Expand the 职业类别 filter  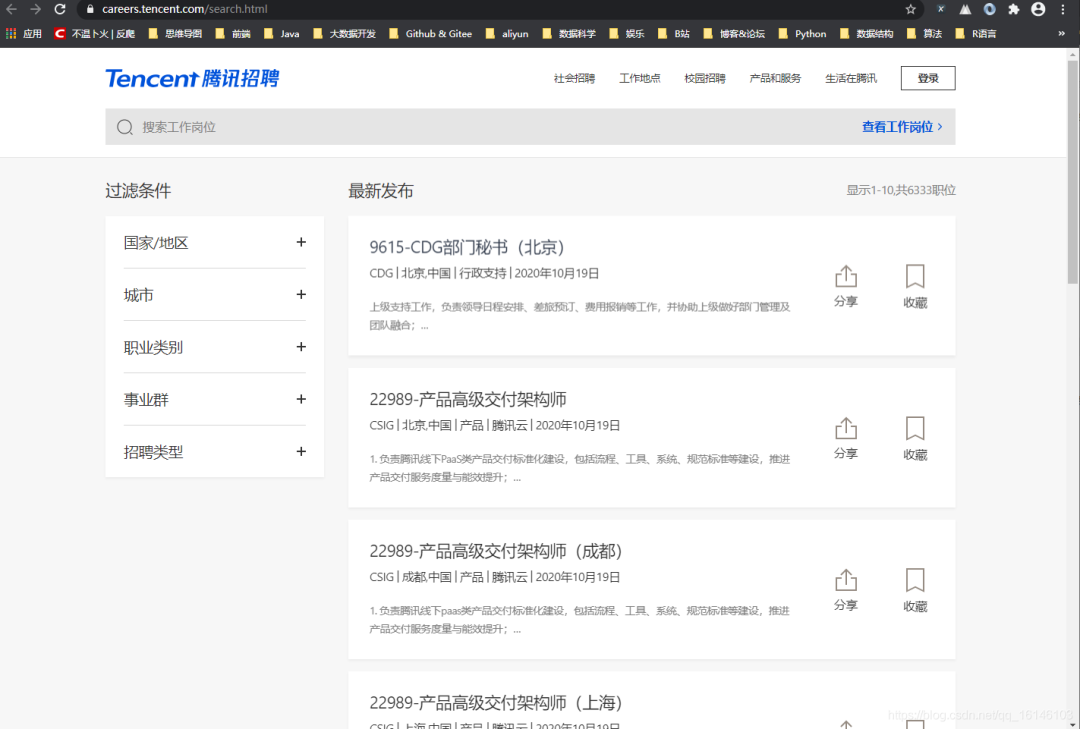coord(214,347)
